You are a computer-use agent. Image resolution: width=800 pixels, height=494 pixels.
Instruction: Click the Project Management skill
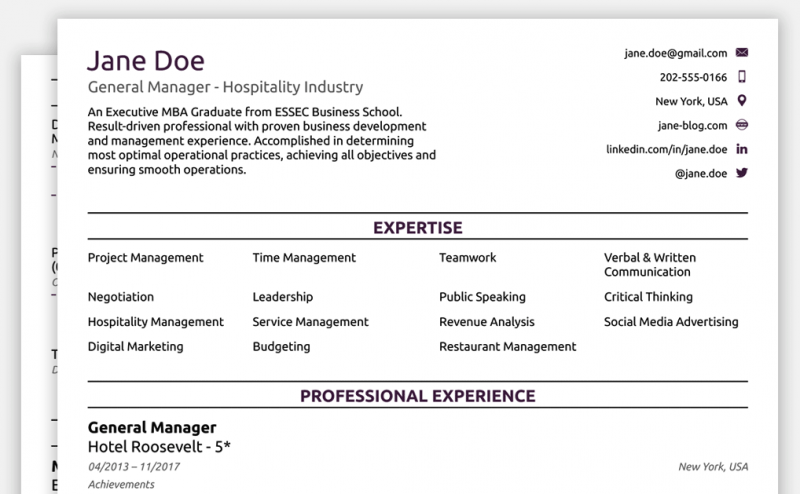click(x=145, y=258)
